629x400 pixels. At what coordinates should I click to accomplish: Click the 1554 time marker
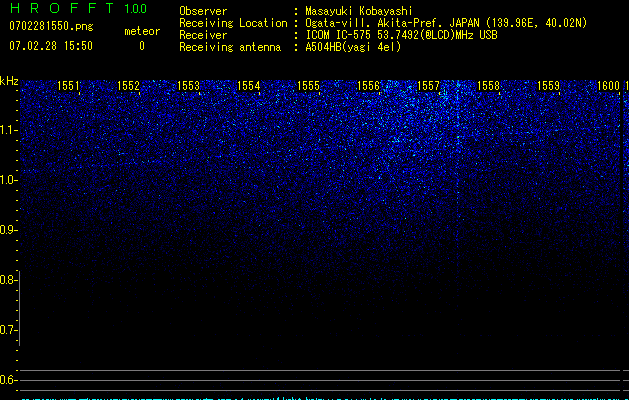click(x=248, y=85)
